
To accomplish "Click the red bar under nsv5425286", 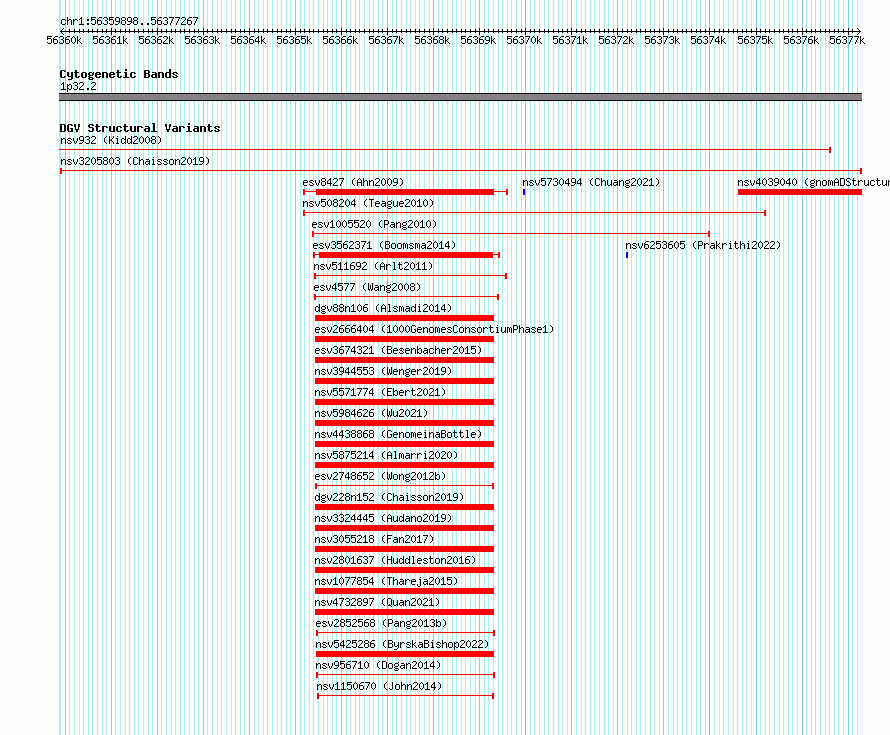I will point(405,654).
